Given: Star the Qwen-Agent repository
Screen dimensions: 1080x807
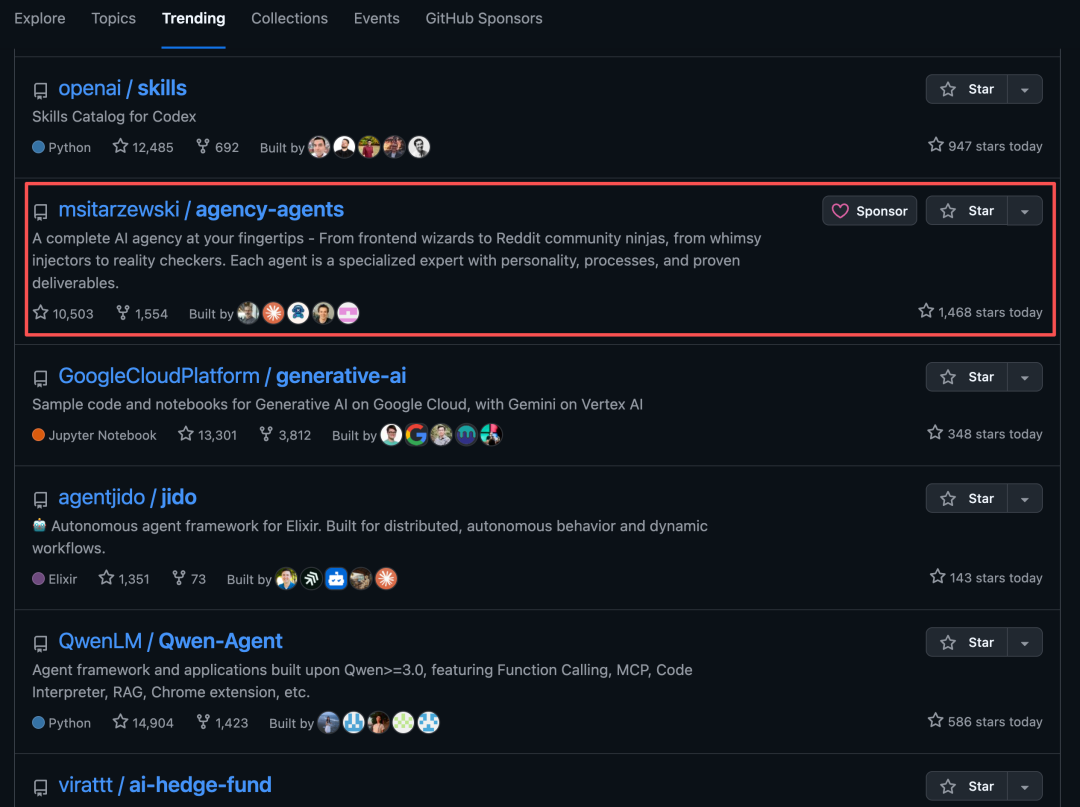Looking at the screenshot, I should tap(967, 642).
